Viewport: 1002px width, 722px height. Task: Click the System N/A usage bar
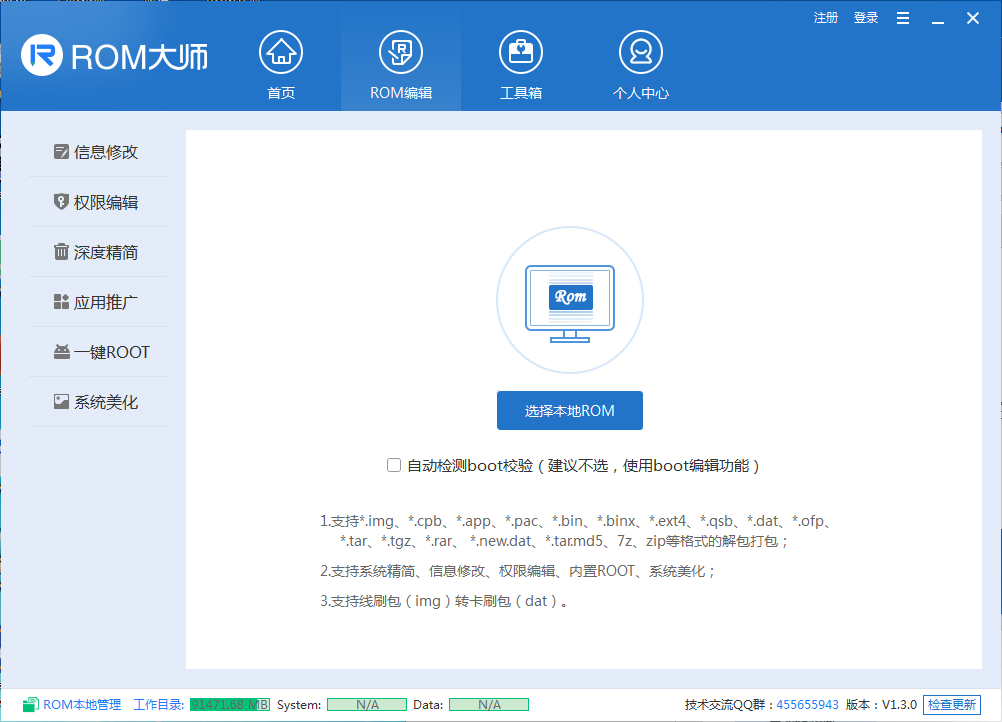[x=367, y=705]
